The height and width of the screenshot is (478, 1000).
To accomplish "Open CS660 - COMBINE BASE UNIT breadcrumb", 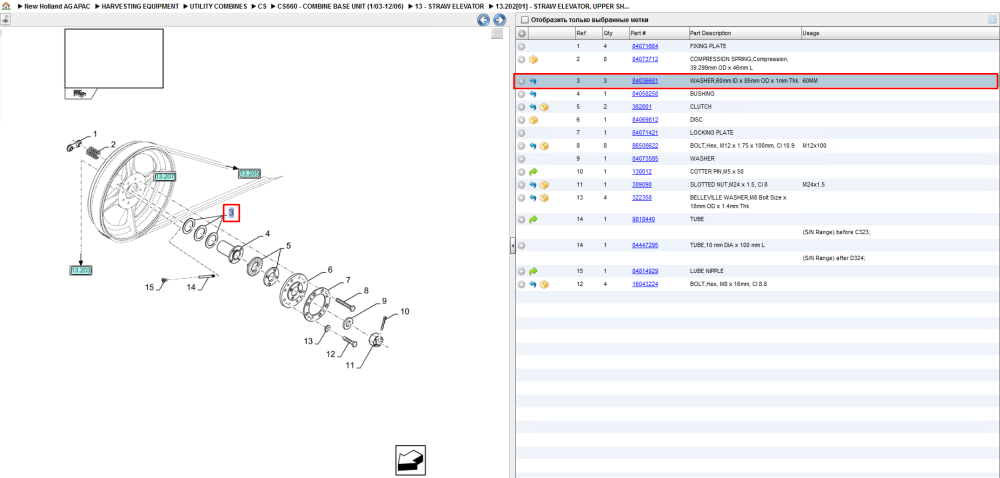I will point(341,6).
